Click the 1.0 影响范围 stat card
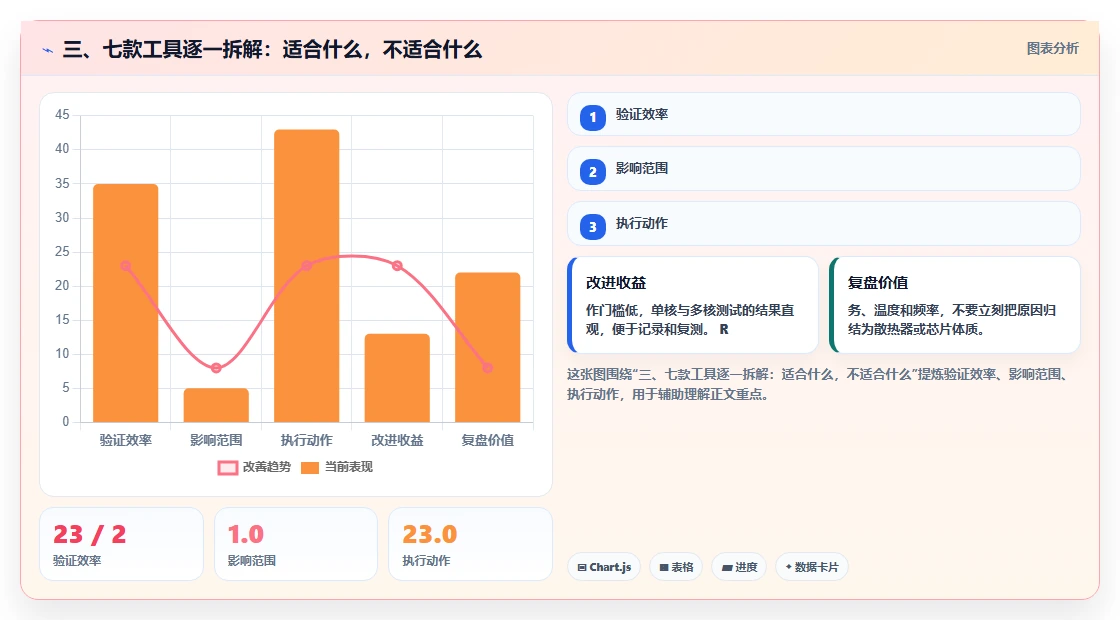The width and height of the screenshot is (1120, 620). (x=296, y=544)
